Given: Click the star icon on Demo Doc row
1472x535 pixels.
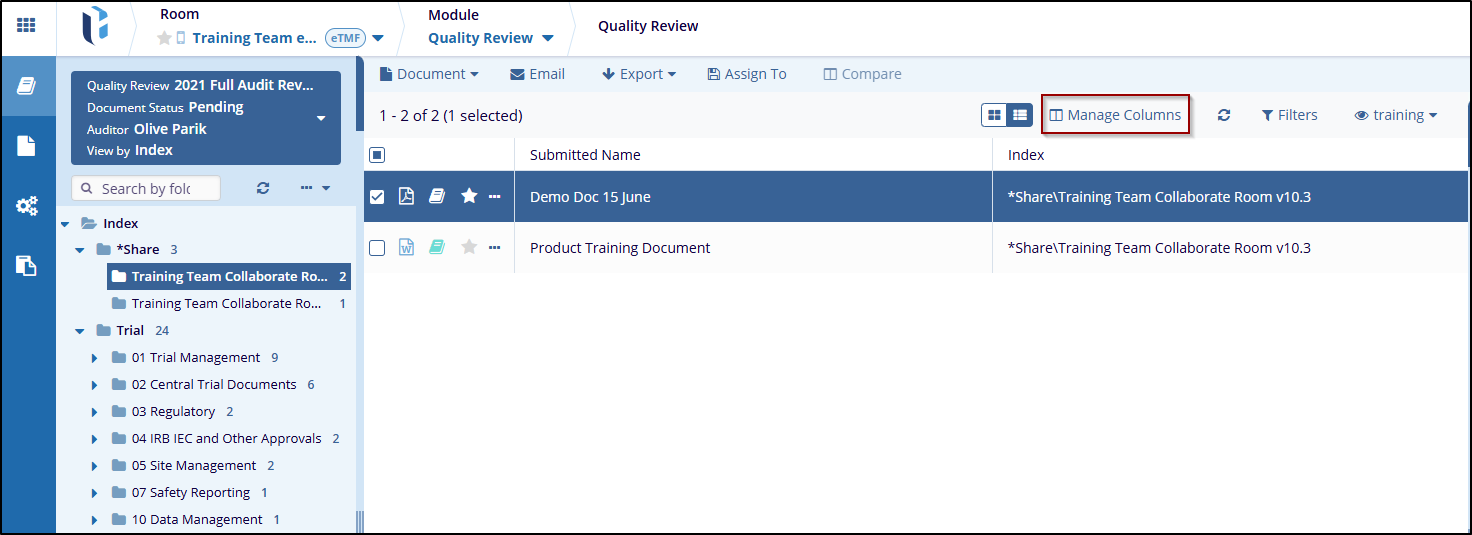Looking at the screenshot, I should 469,197.
